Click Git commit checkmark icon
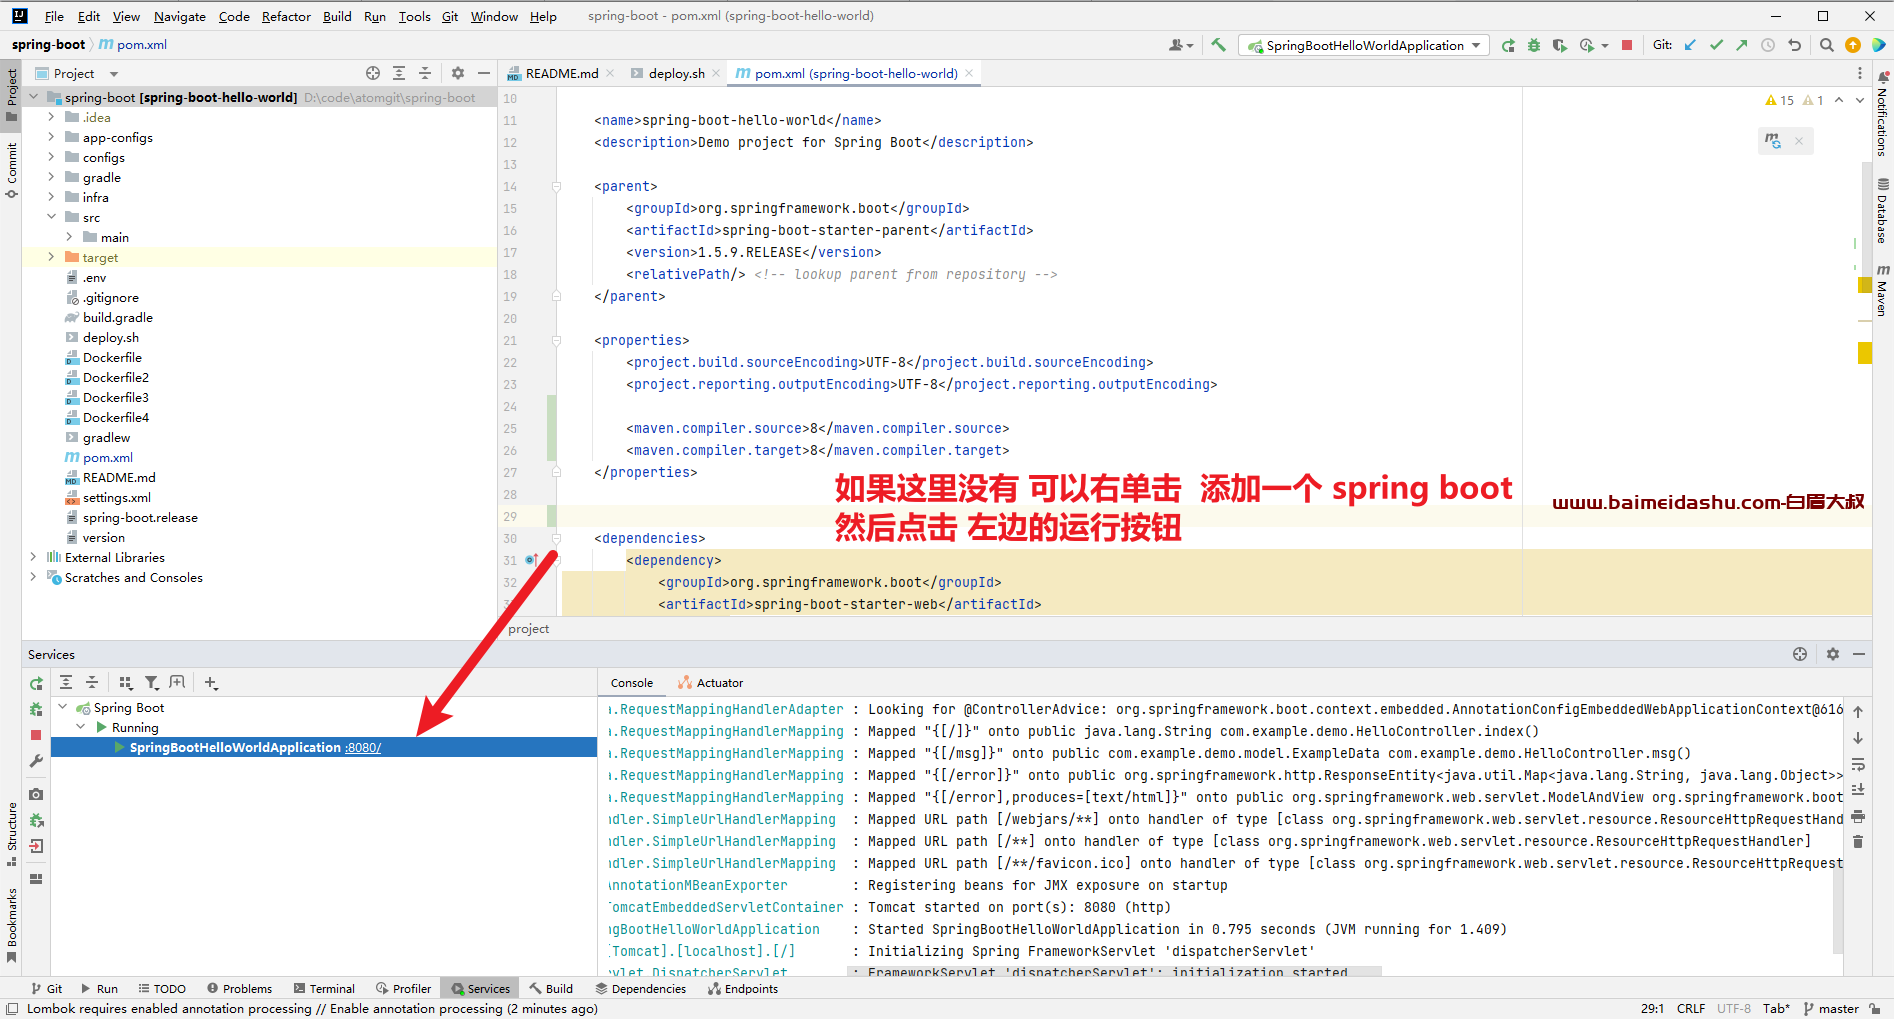 pos(1716,45)
